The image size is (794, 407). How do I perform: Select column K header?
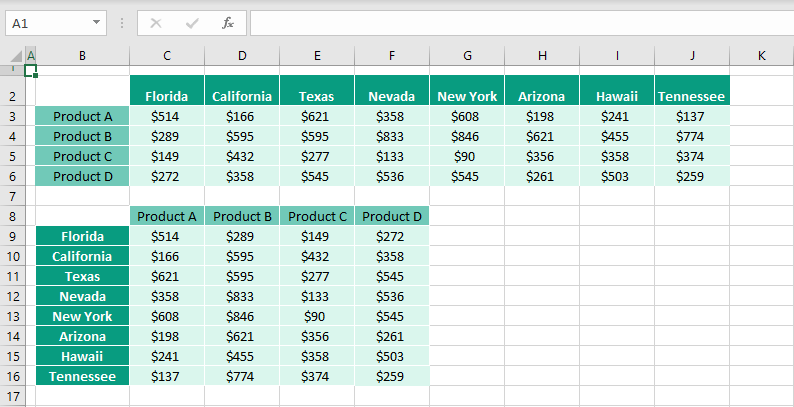tap(761, 56)
